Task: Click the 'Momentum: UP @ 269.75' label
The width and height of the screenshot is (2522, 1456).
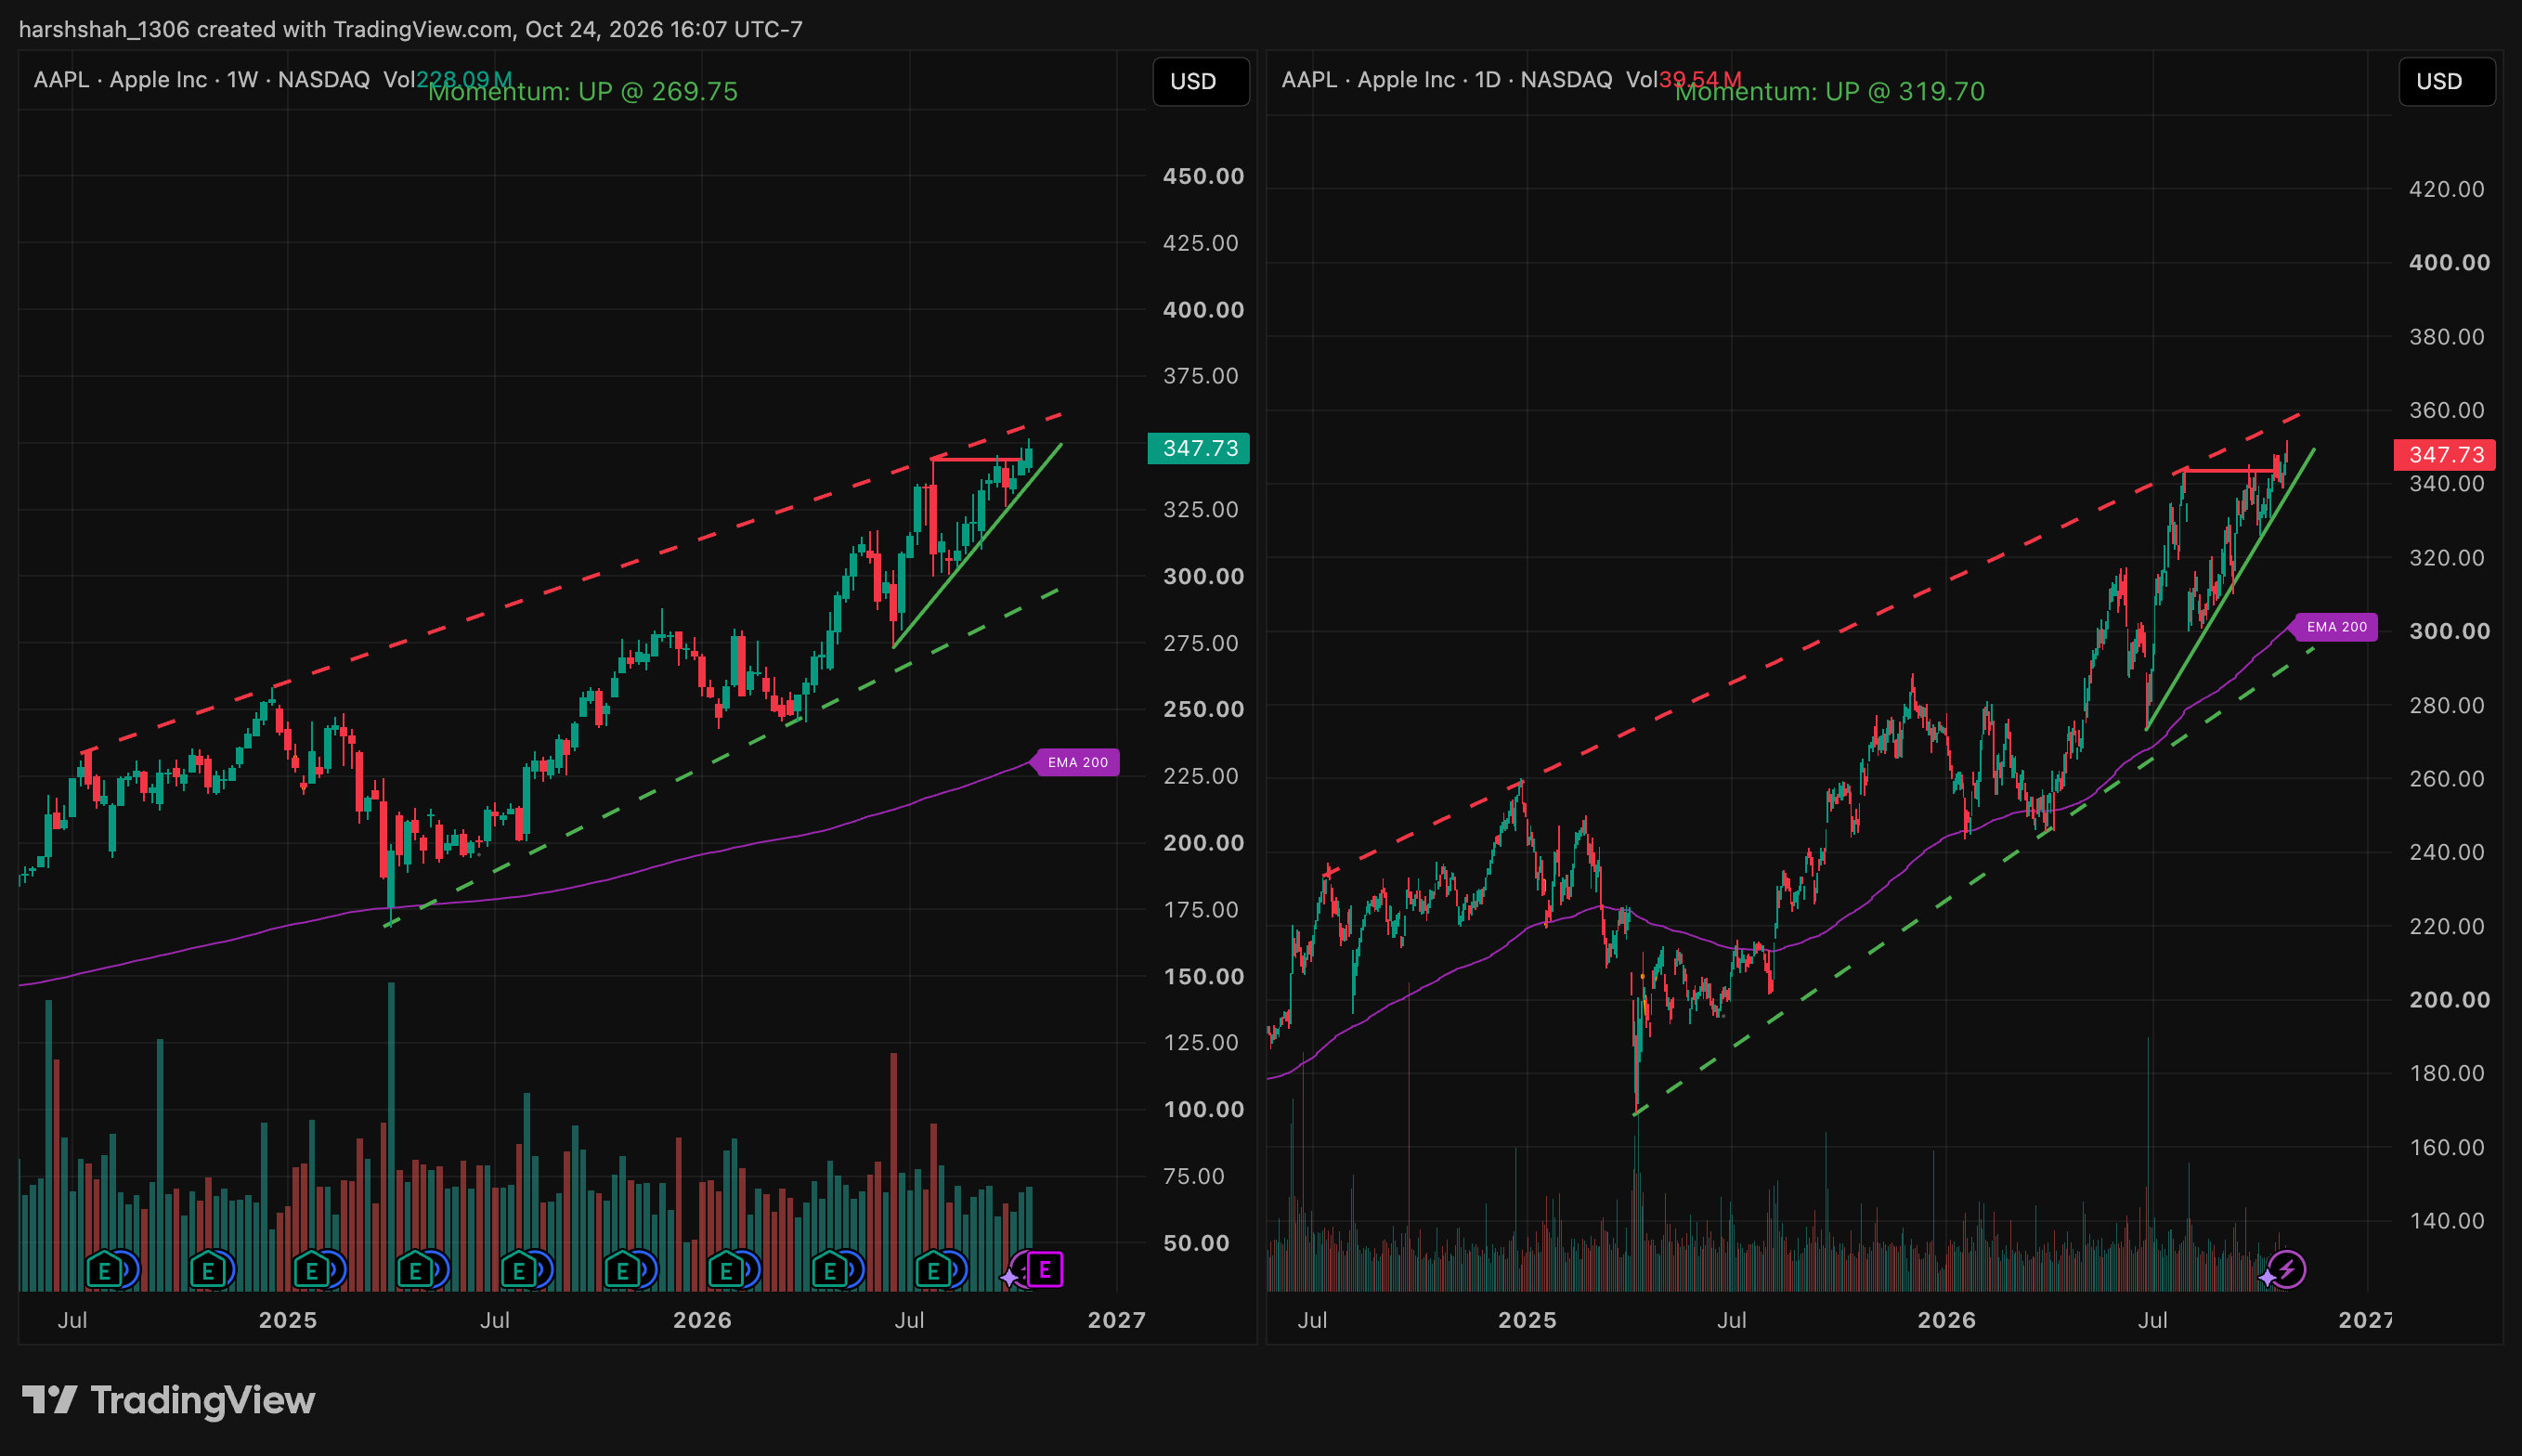Action: [583, 92]
